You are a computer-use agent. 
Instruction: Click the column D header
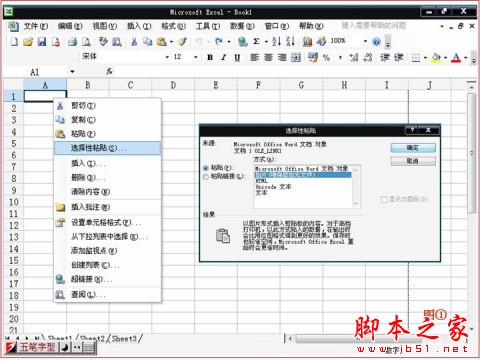173,85
